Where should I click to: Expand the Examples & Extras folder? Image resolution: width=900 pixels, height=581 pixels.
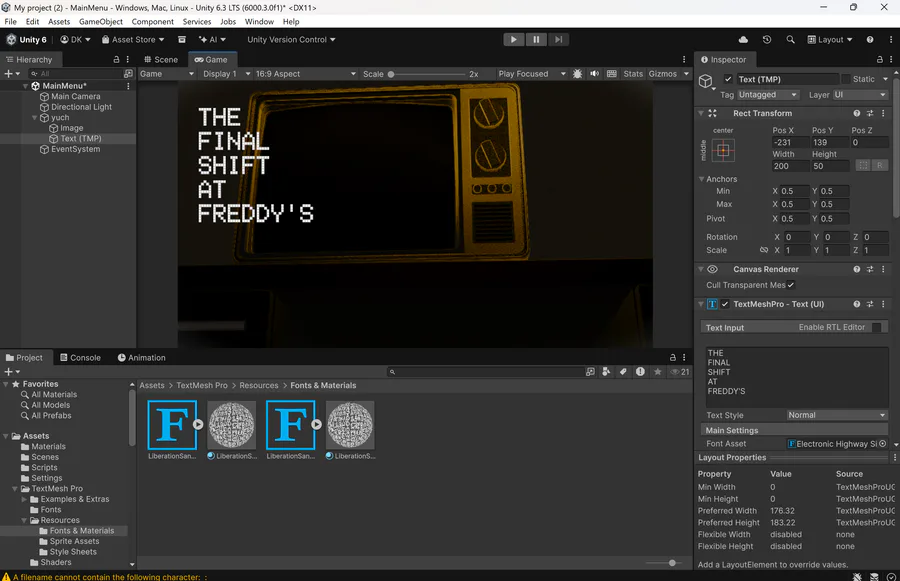point(24,499)
